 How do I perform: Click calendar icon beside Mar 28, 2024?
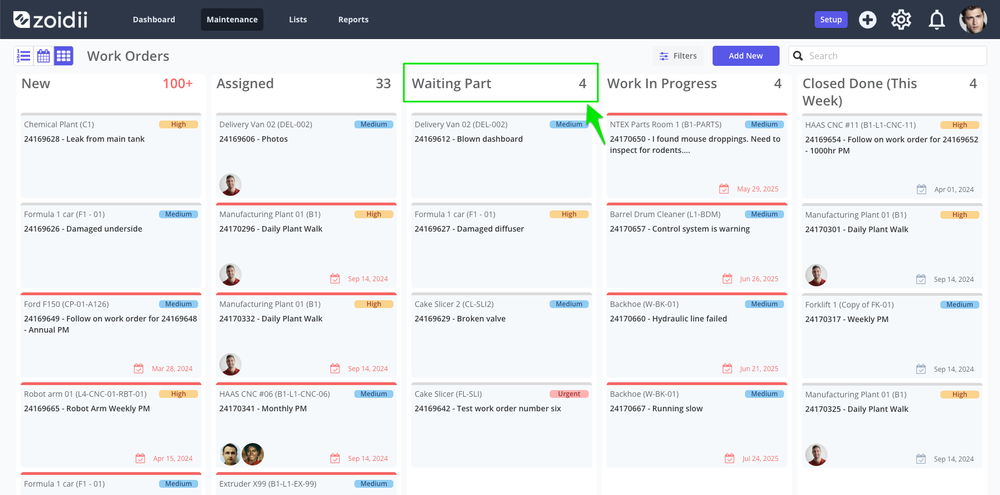138,369
